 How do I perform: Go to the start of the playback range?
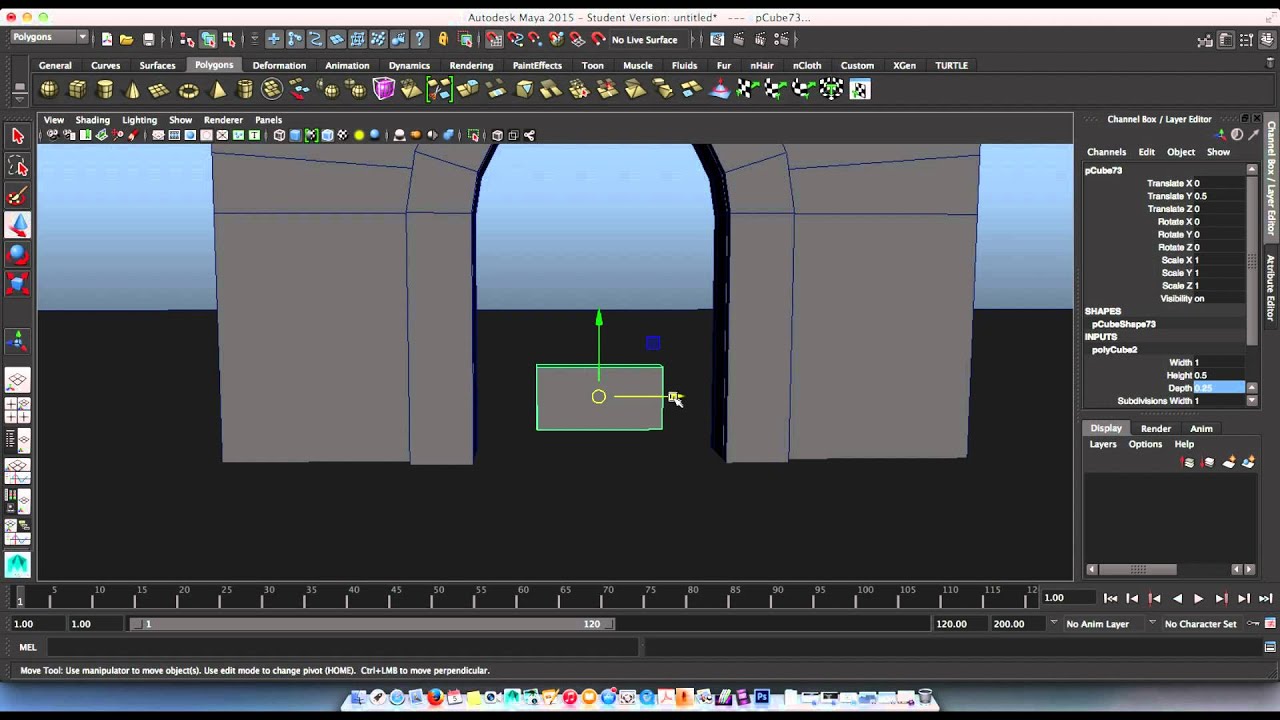[x=1110, y=598]
